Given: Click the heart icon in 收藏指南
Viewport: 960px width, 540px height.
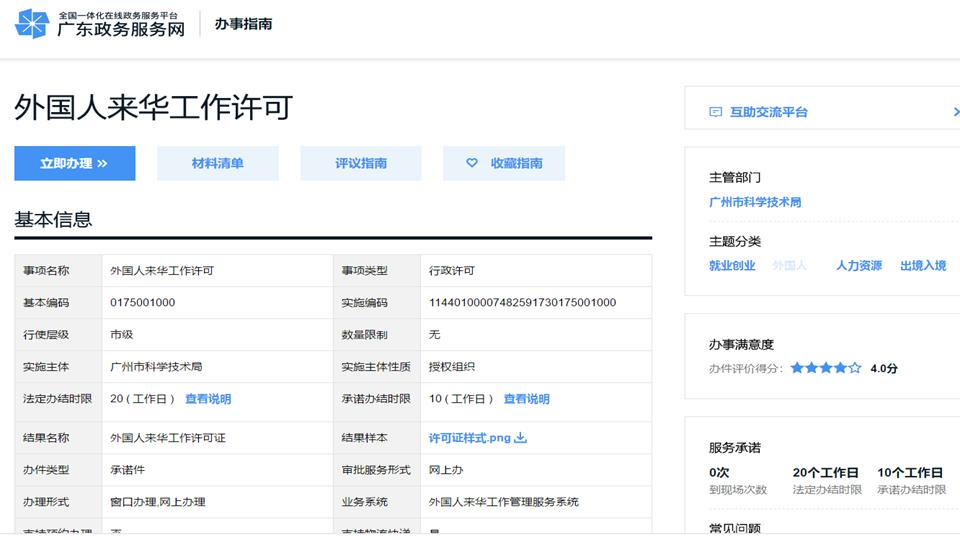Looking at the screenshot, I should [472, 163].
